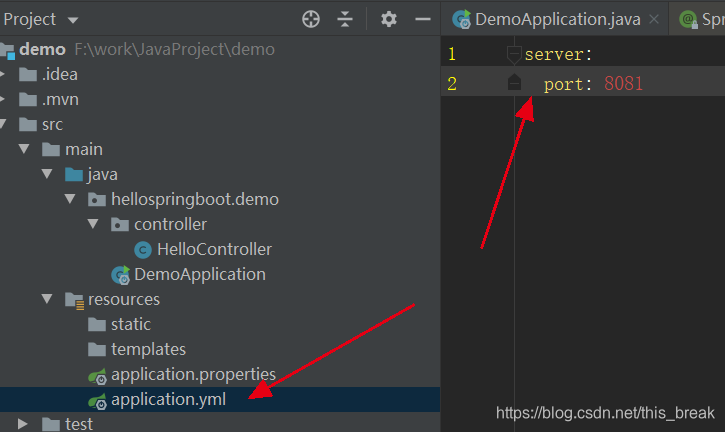The width and height of the screenshot is (725, 432).
Task: Click the test folder icon
Action: pyautogui.click(x=51, y=424)
